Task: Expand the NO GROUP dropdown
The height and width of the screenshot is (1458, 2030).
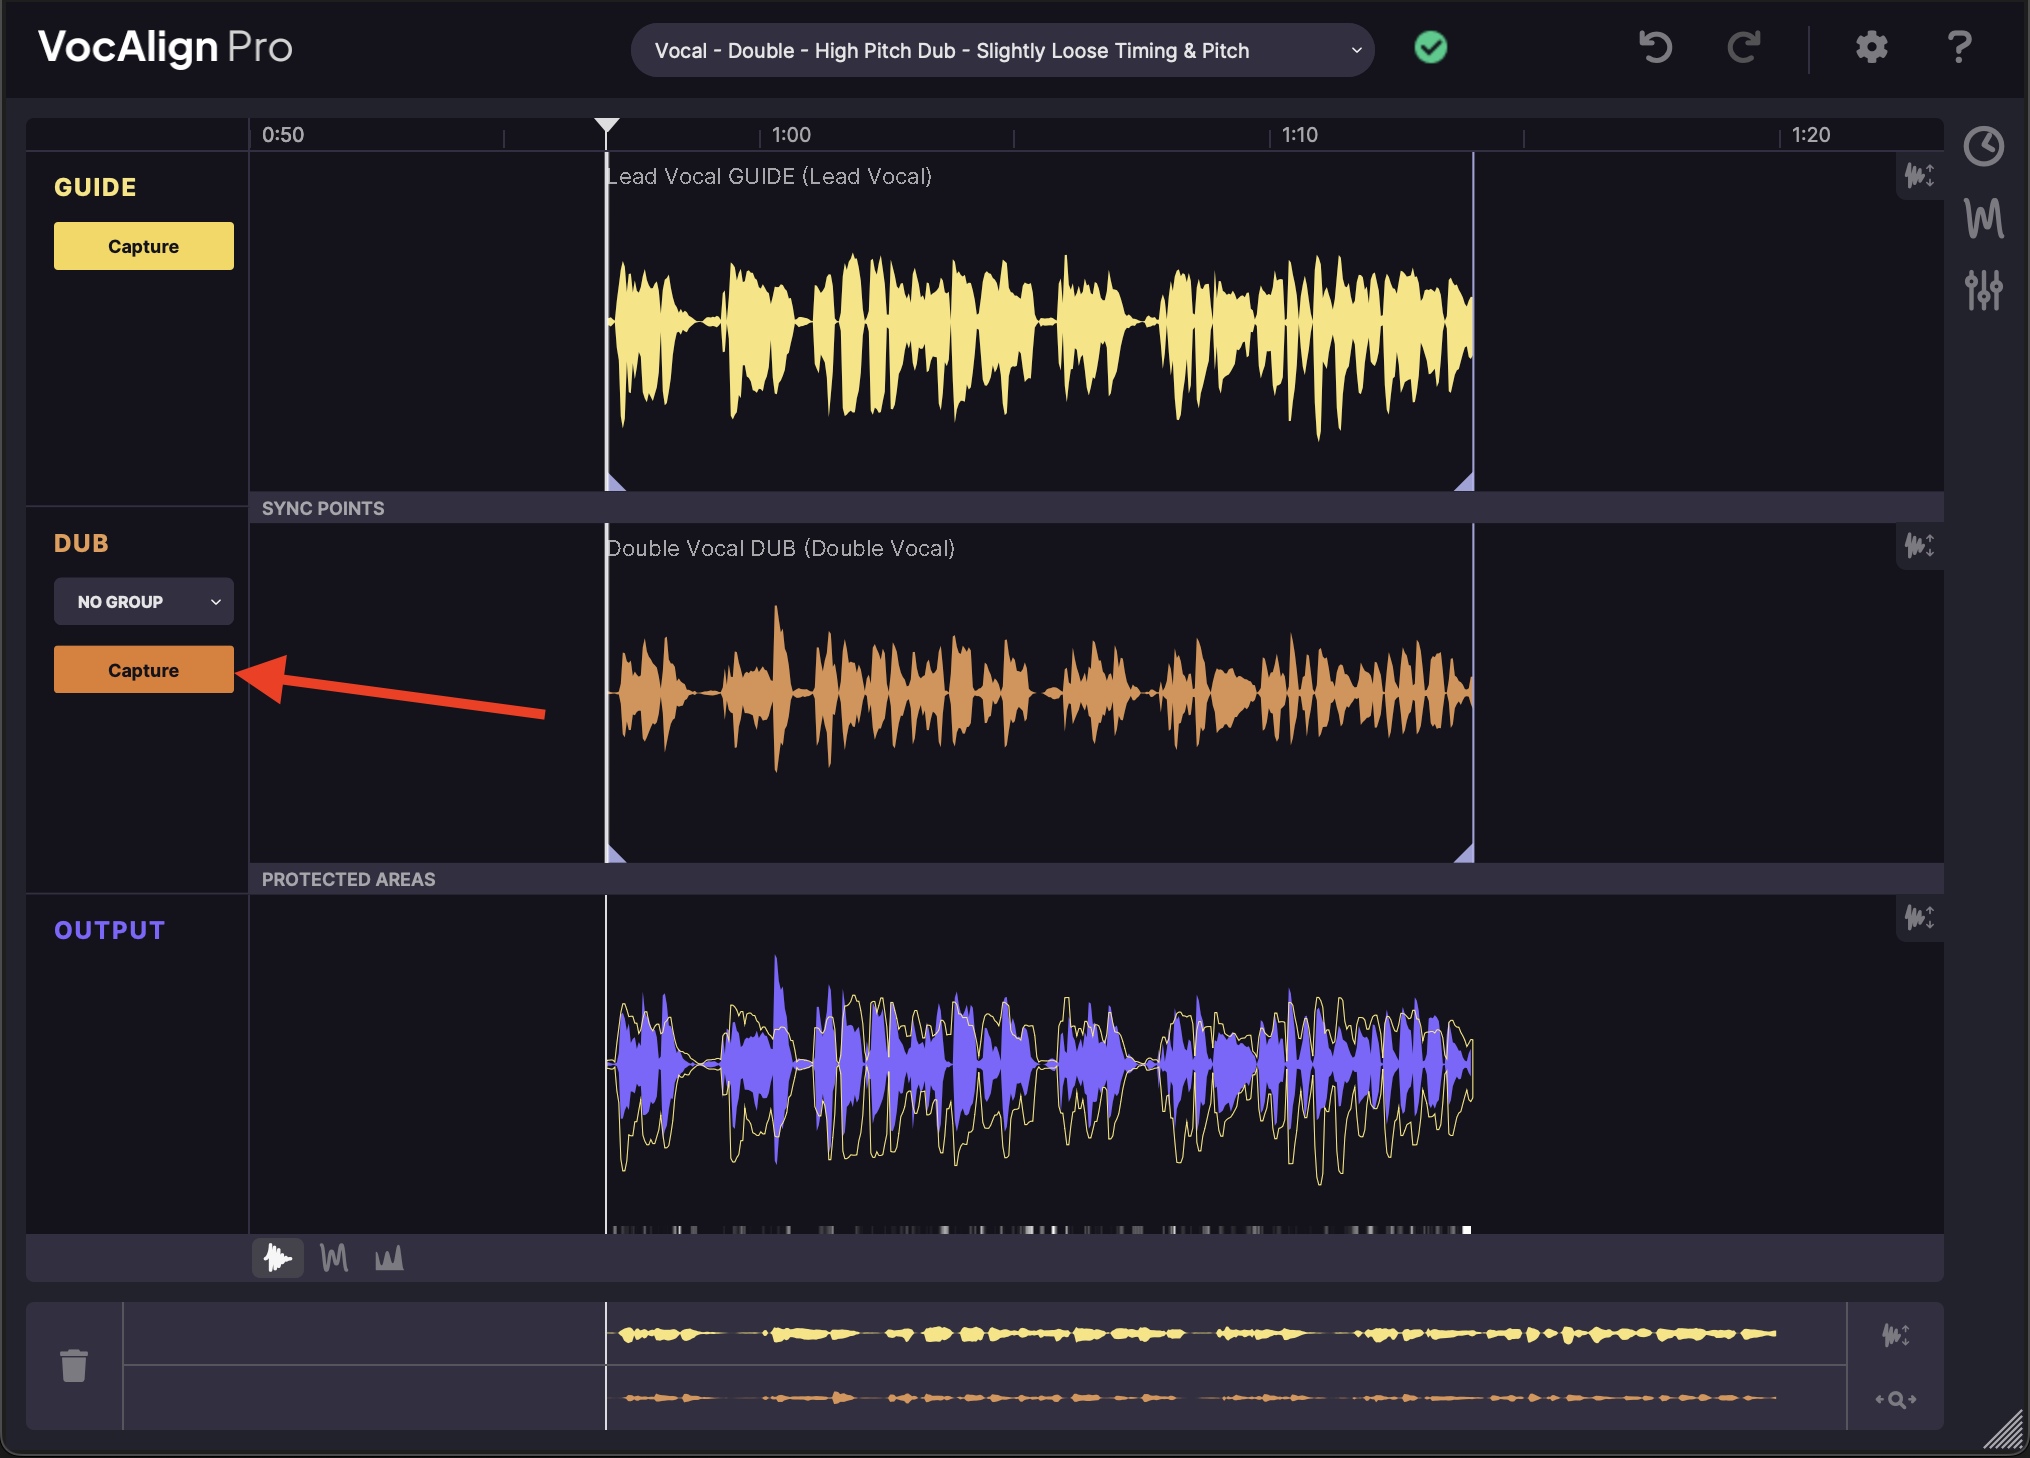Action: [143, 602]
